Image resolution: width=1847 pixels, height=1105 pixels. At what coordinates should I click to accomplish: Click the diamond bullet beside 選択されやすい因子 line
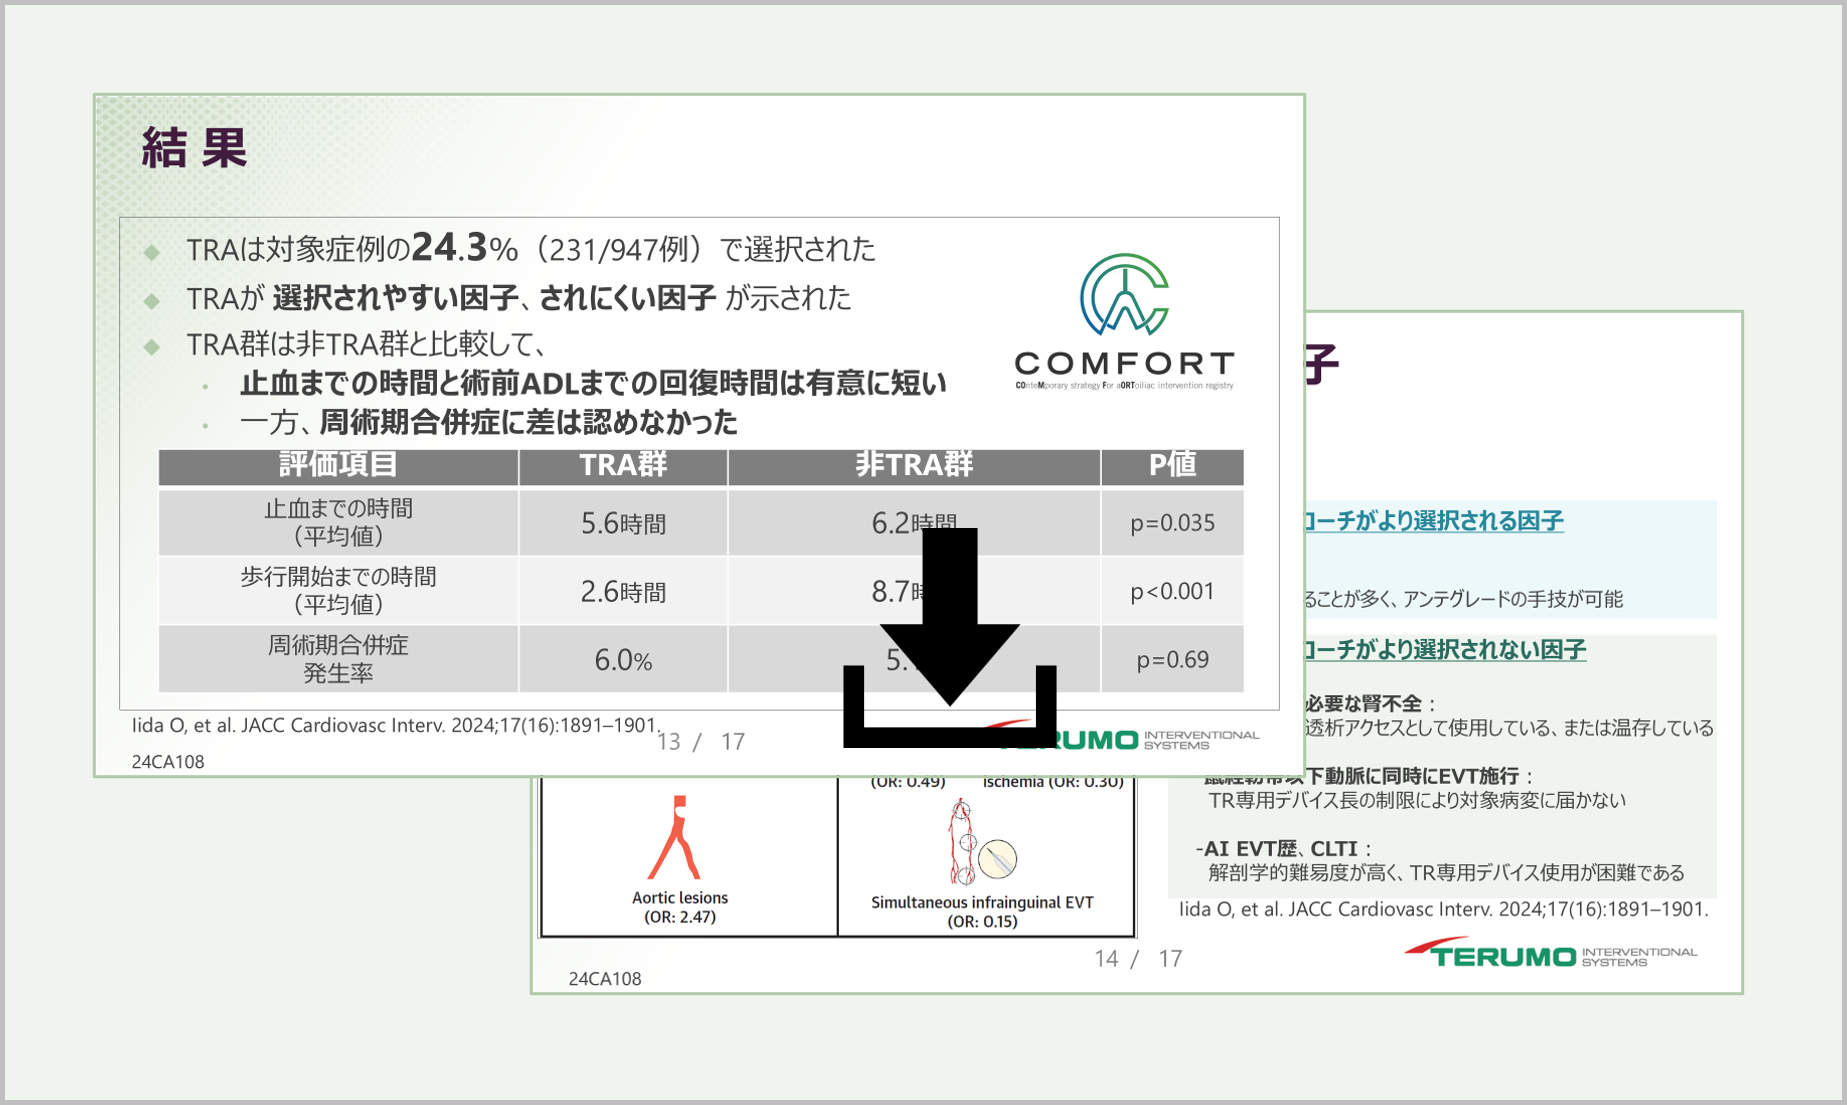click(152, 300)
